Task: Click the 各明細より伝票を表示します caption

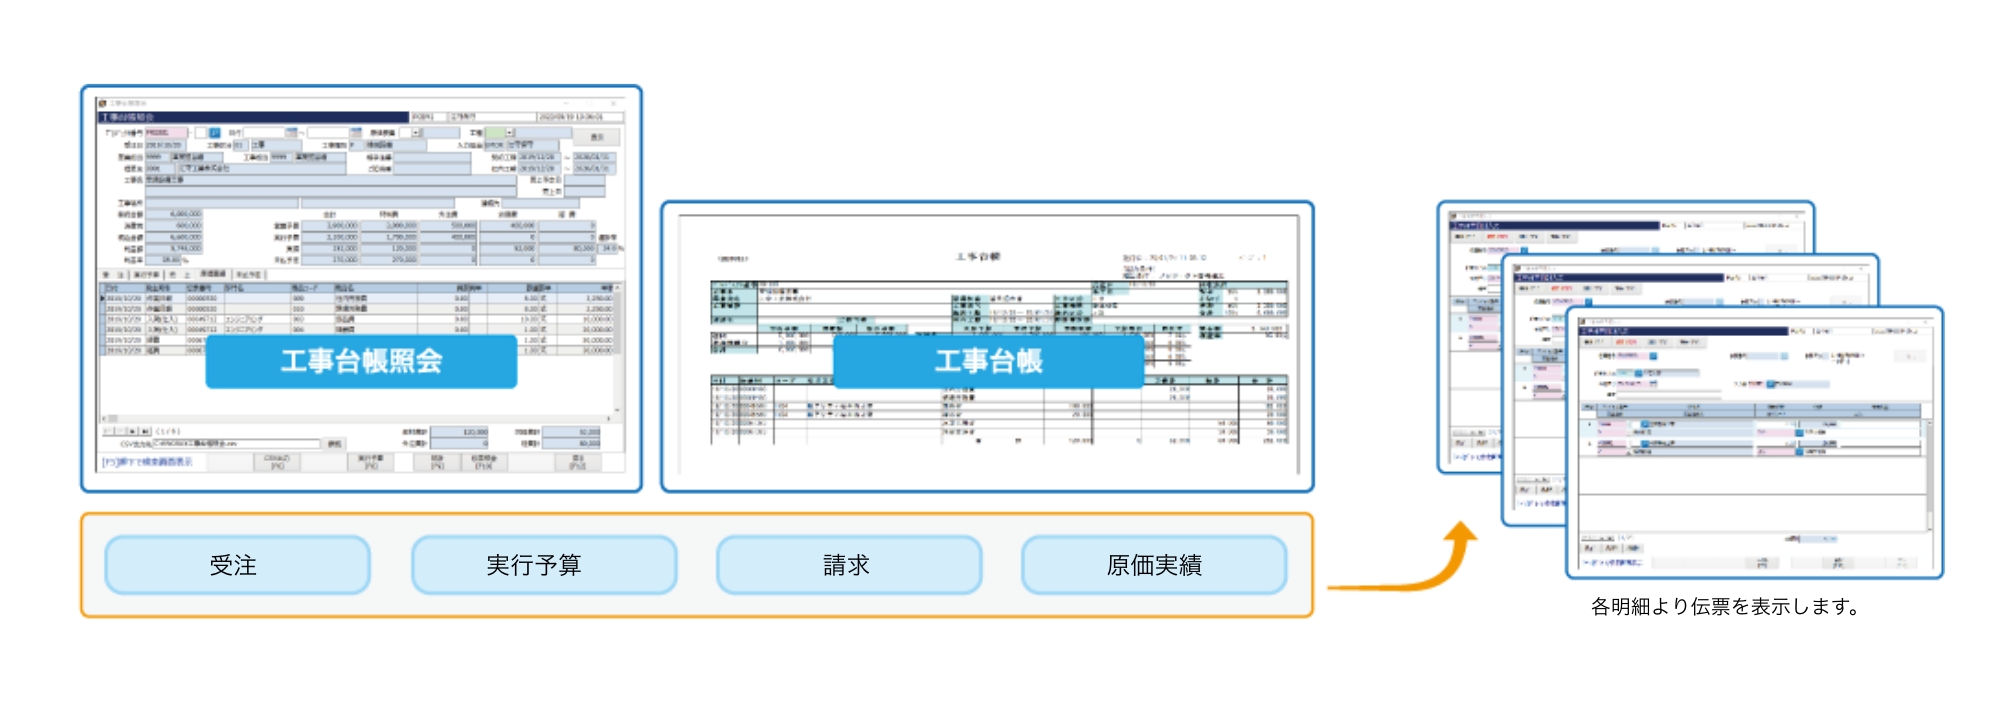Action: coord(1724,607)
